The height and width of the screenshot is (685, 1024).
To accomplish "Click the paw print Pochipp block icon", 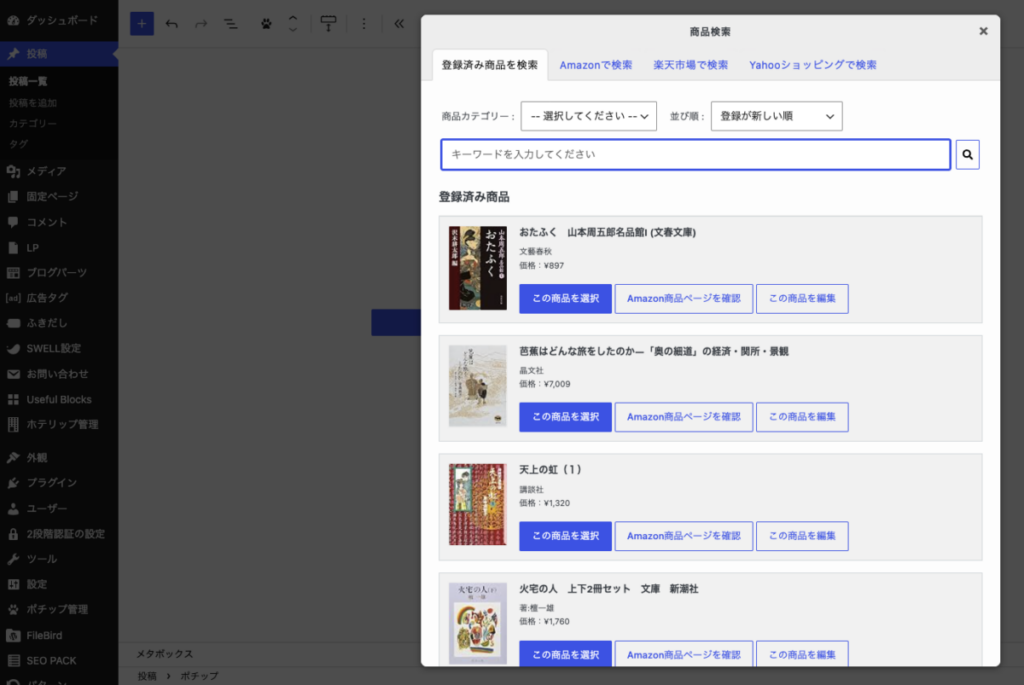I will (x=266, y=24).
